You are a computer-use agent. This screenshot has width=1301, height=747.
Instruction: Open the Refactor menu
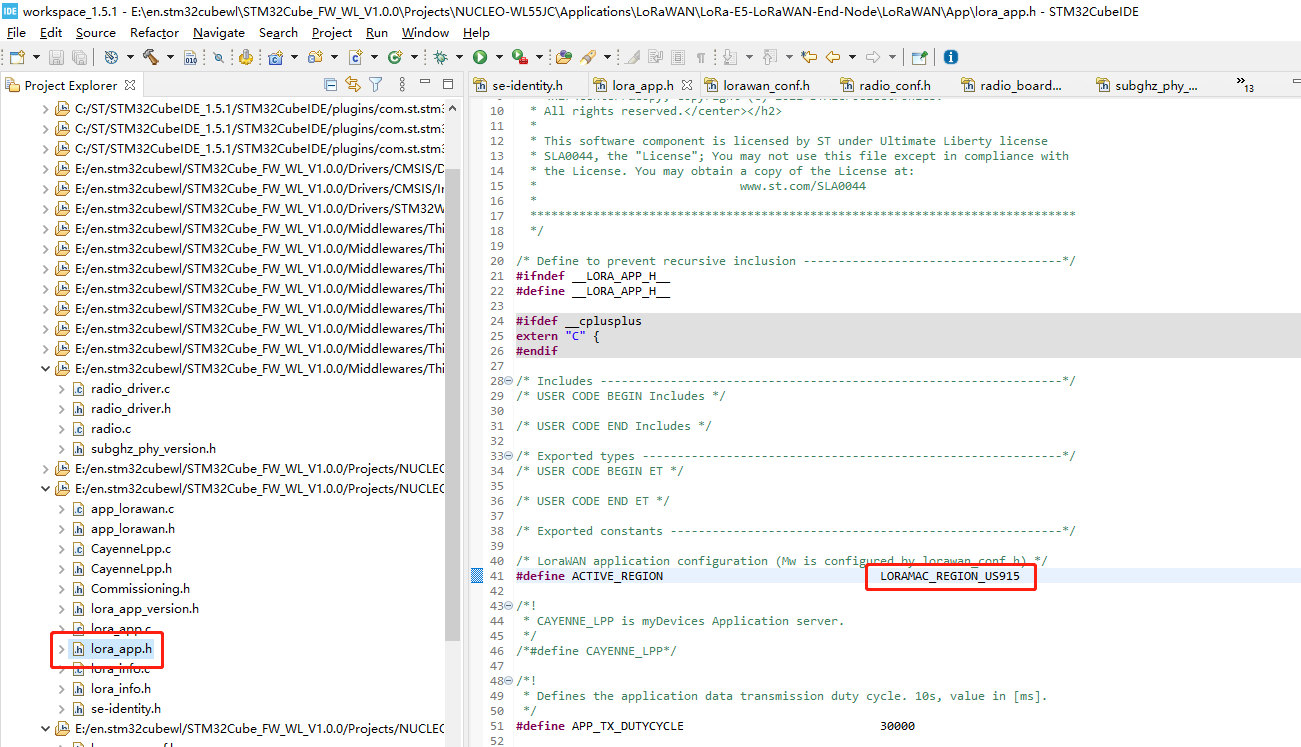pos(154,32)
